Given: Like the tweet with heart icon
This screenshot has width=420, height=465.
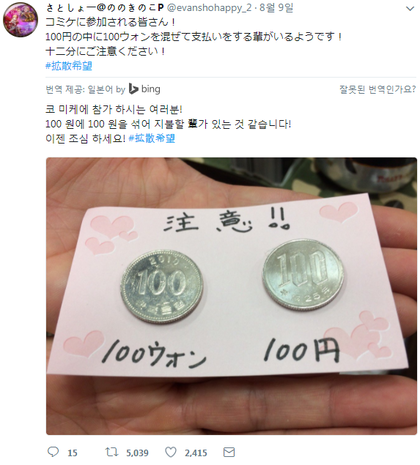Looking at the screenshot, I should 171,452.
